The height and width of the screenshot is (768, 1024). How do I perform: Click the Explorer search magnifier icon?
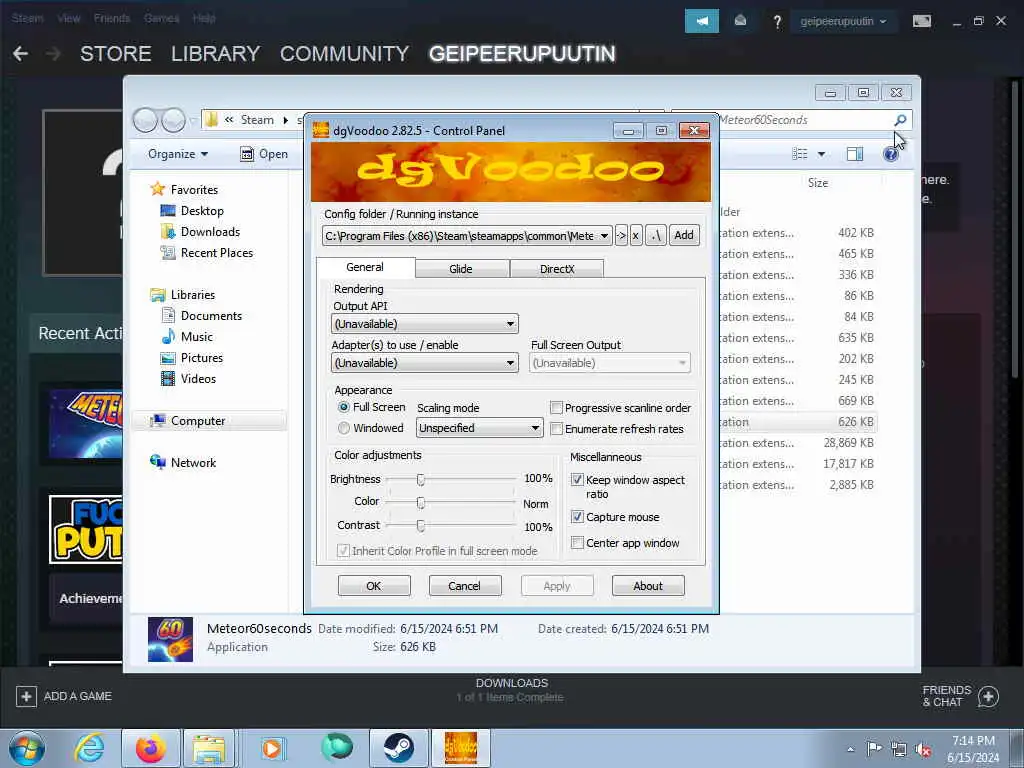click(900, 120)
